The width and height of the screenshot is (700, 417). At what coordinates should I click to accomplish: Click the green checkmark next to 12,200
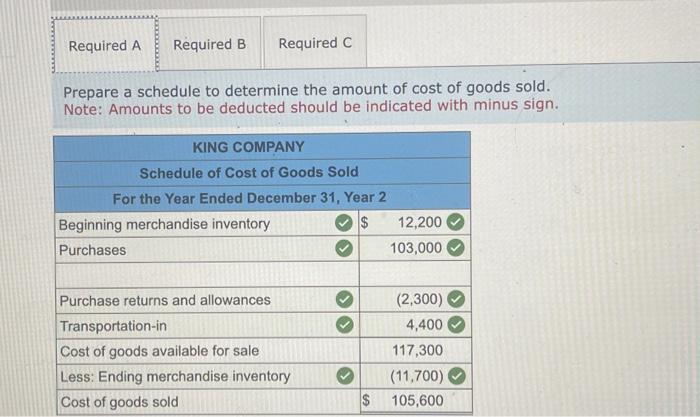point(456,222)
